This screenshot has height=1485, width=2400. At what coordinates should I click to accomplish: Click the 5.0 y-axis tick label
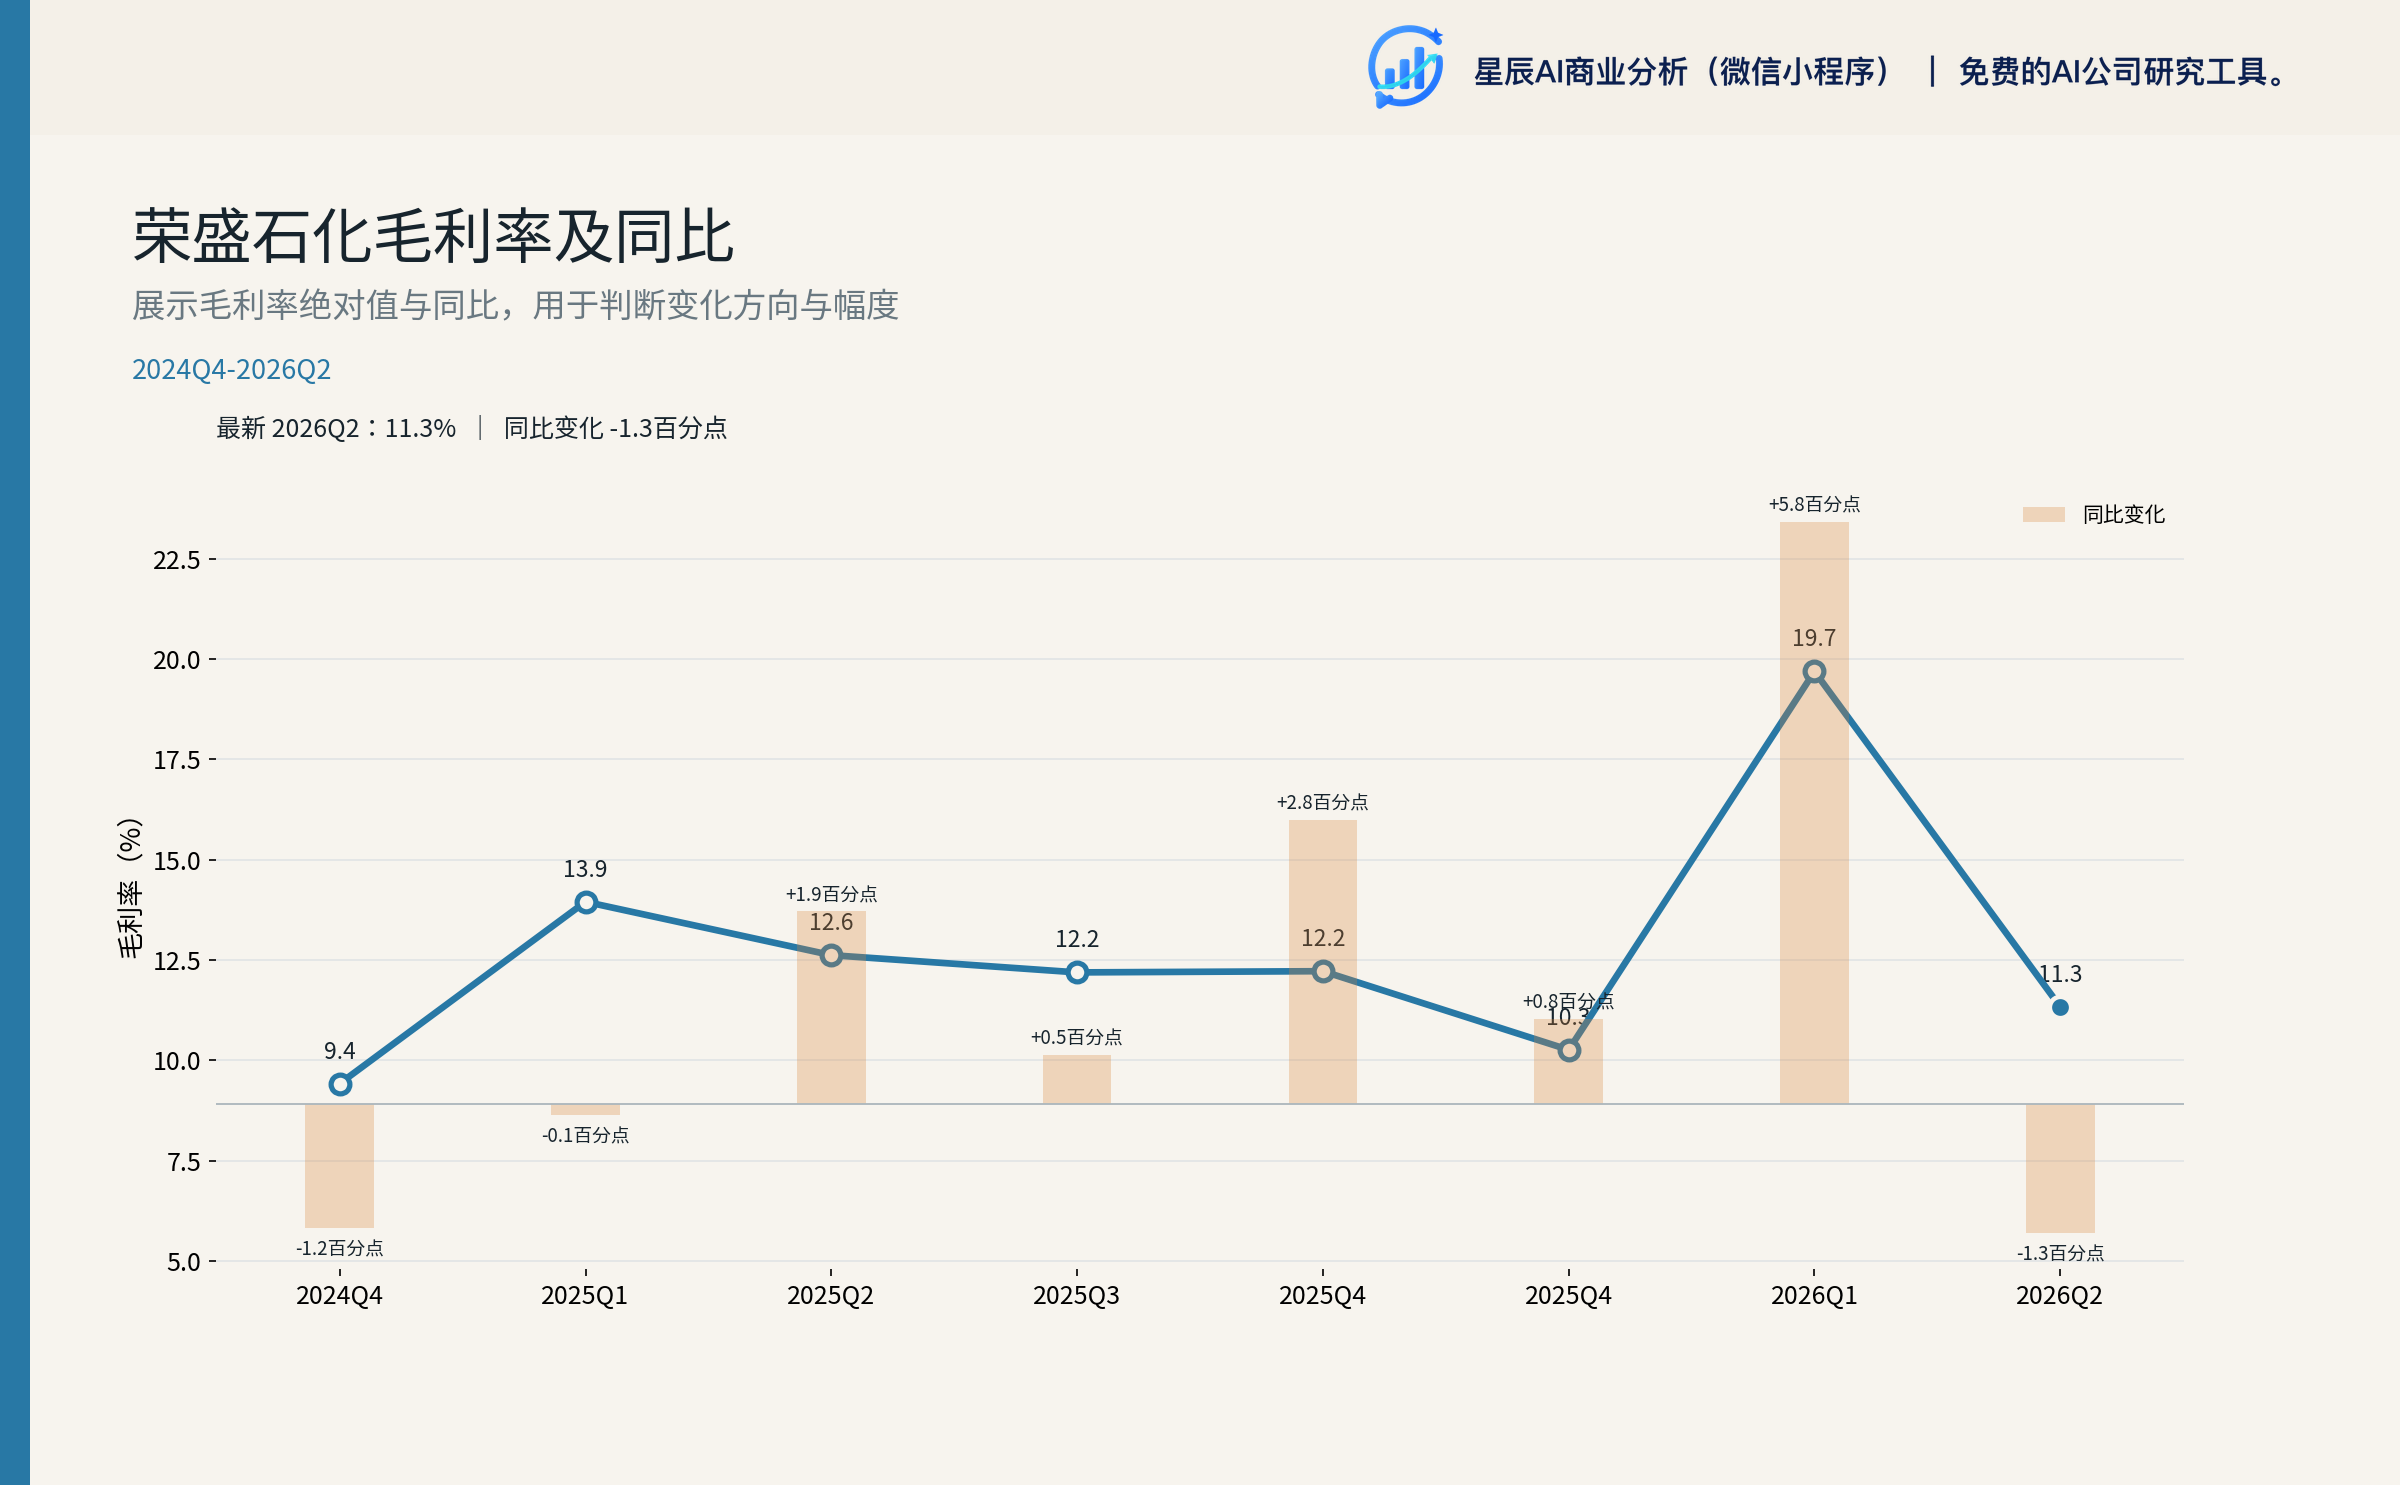click(x=183, y=1262)
